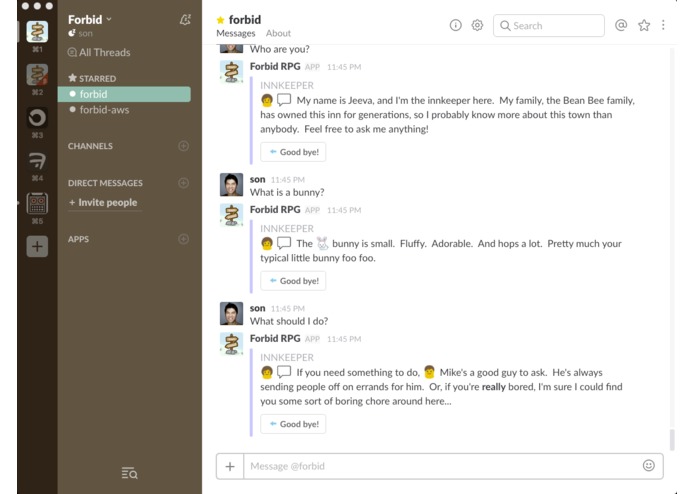This screenshot has width=695, height=494.
Task: Switch to the first Forbid workspace icon
Action: click(37, 32)
